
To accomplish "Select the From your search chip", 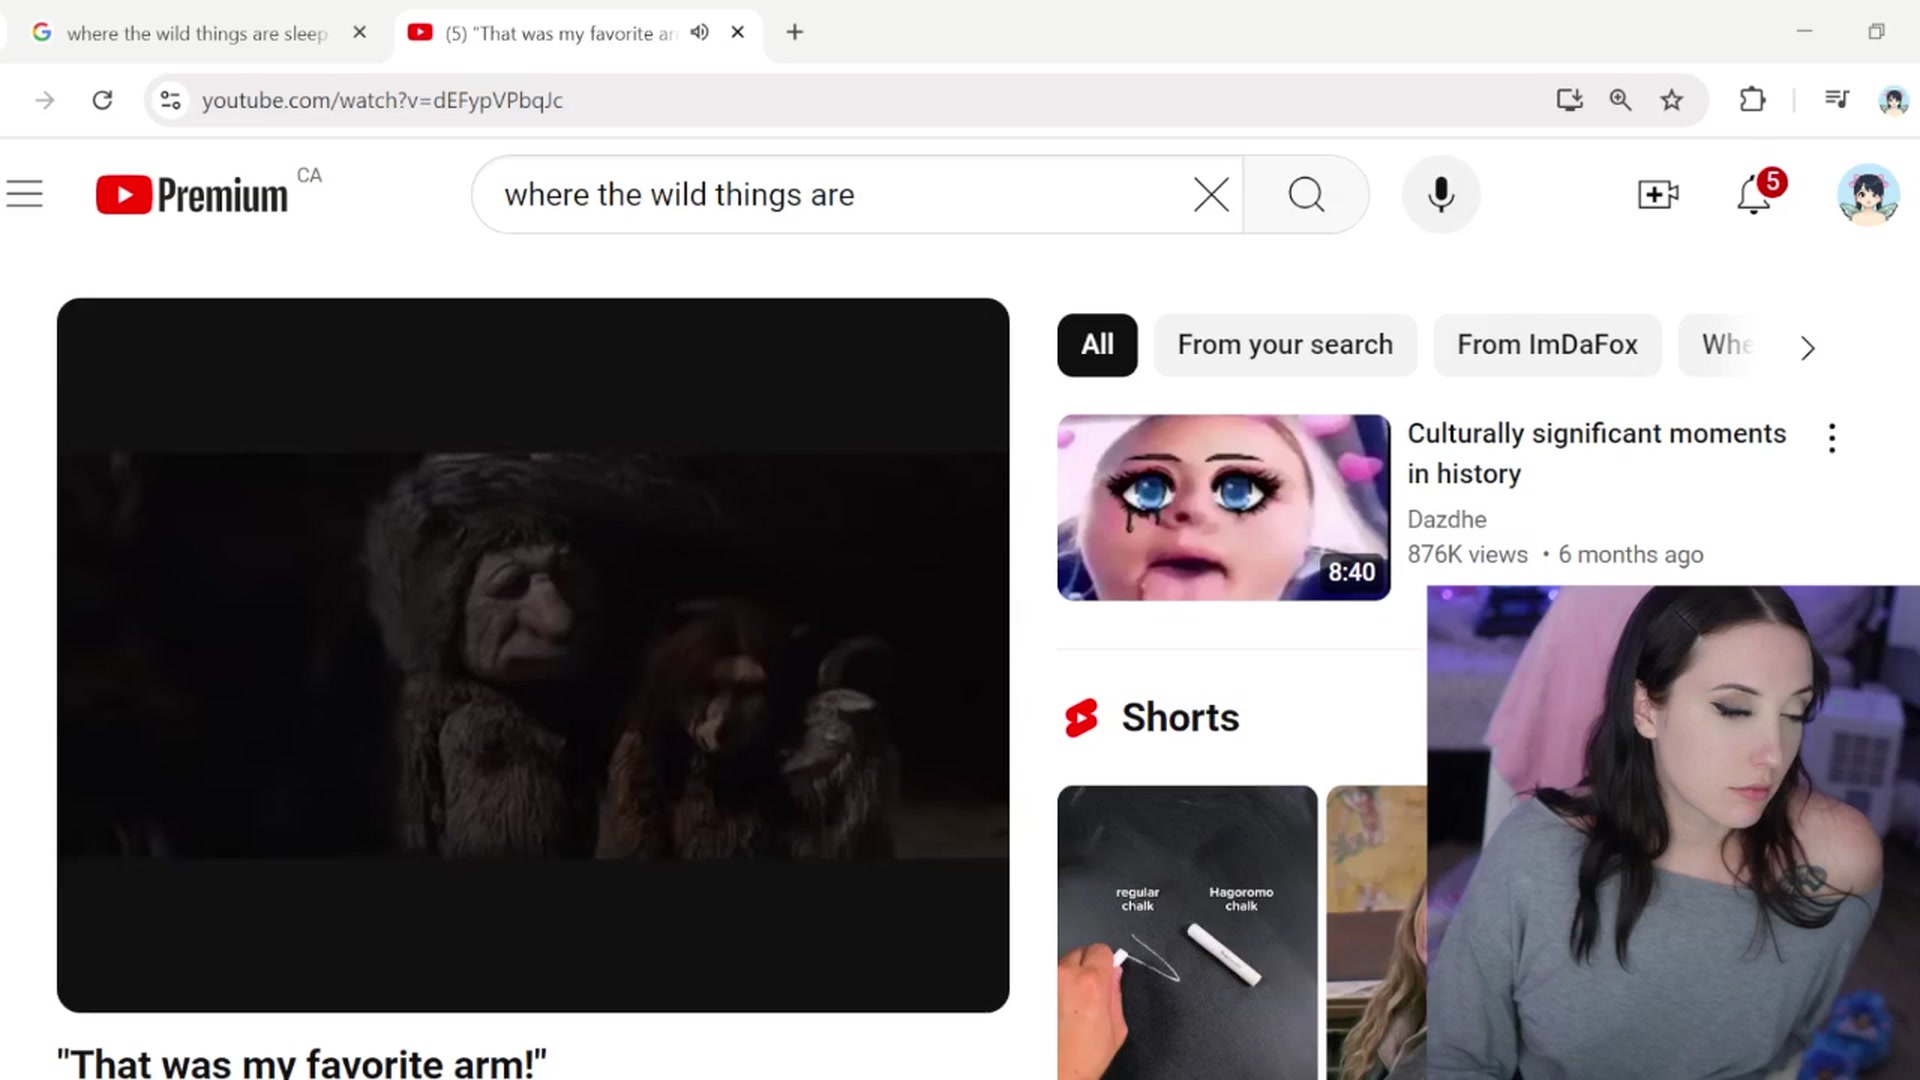I will (x=1285, y=345).
